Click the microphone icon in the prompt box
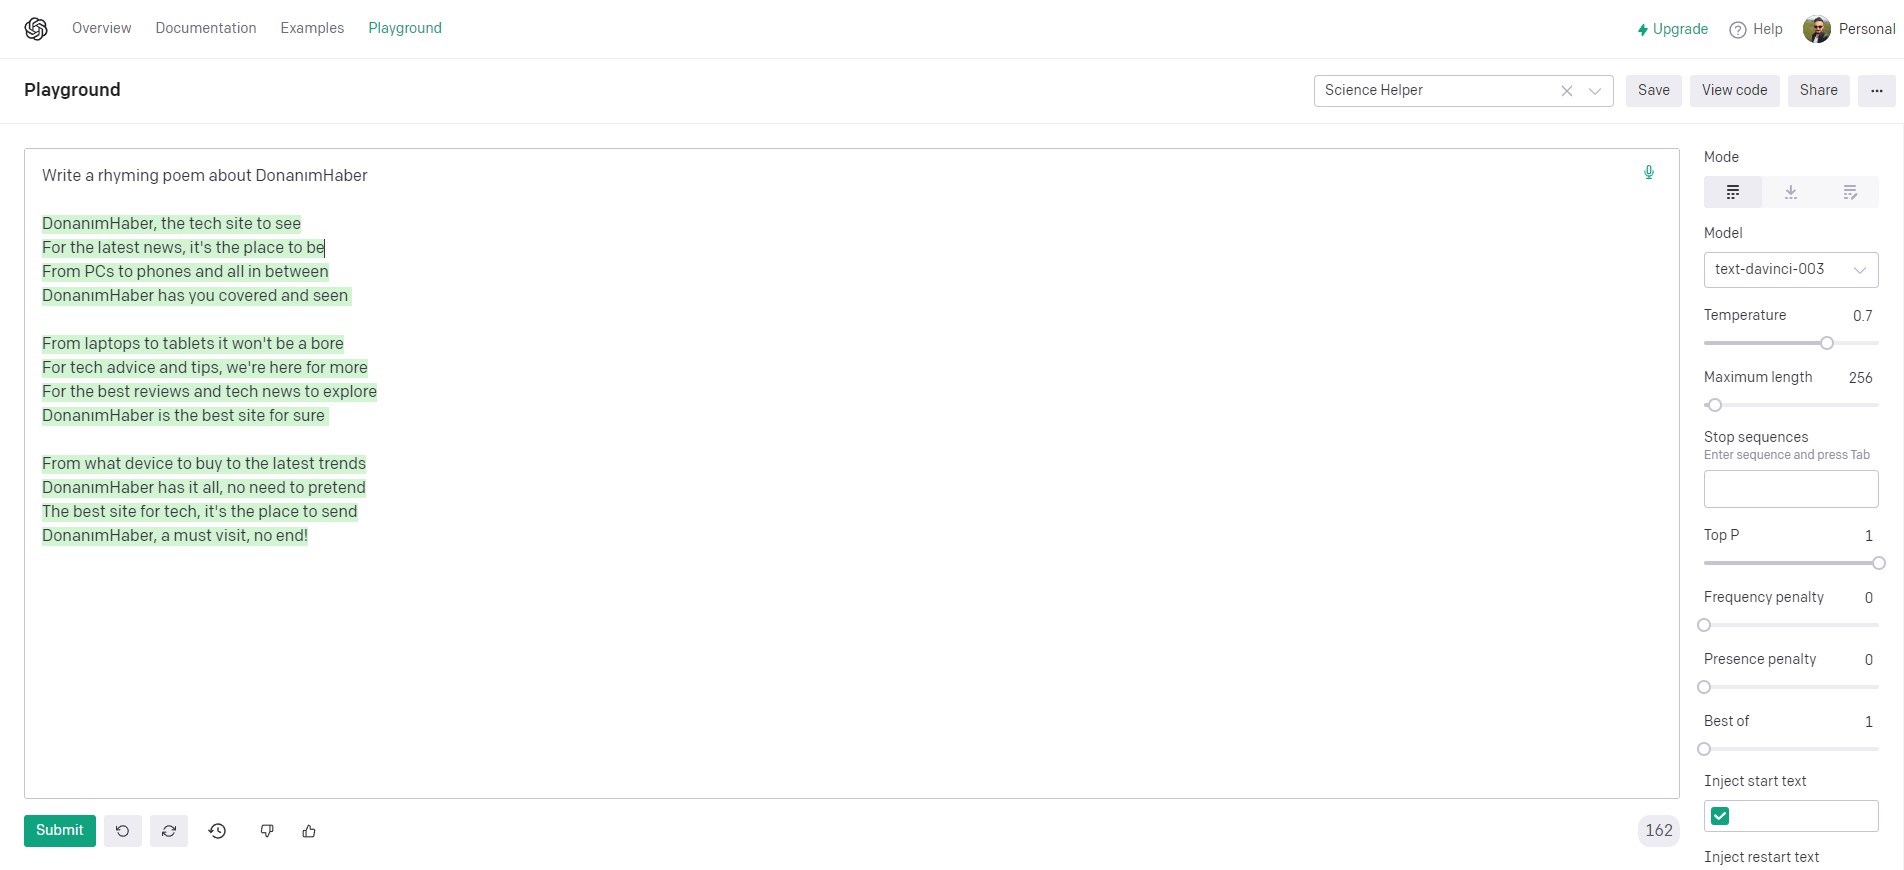This screenshot has height=870, width=1904. pos(1649,173)
